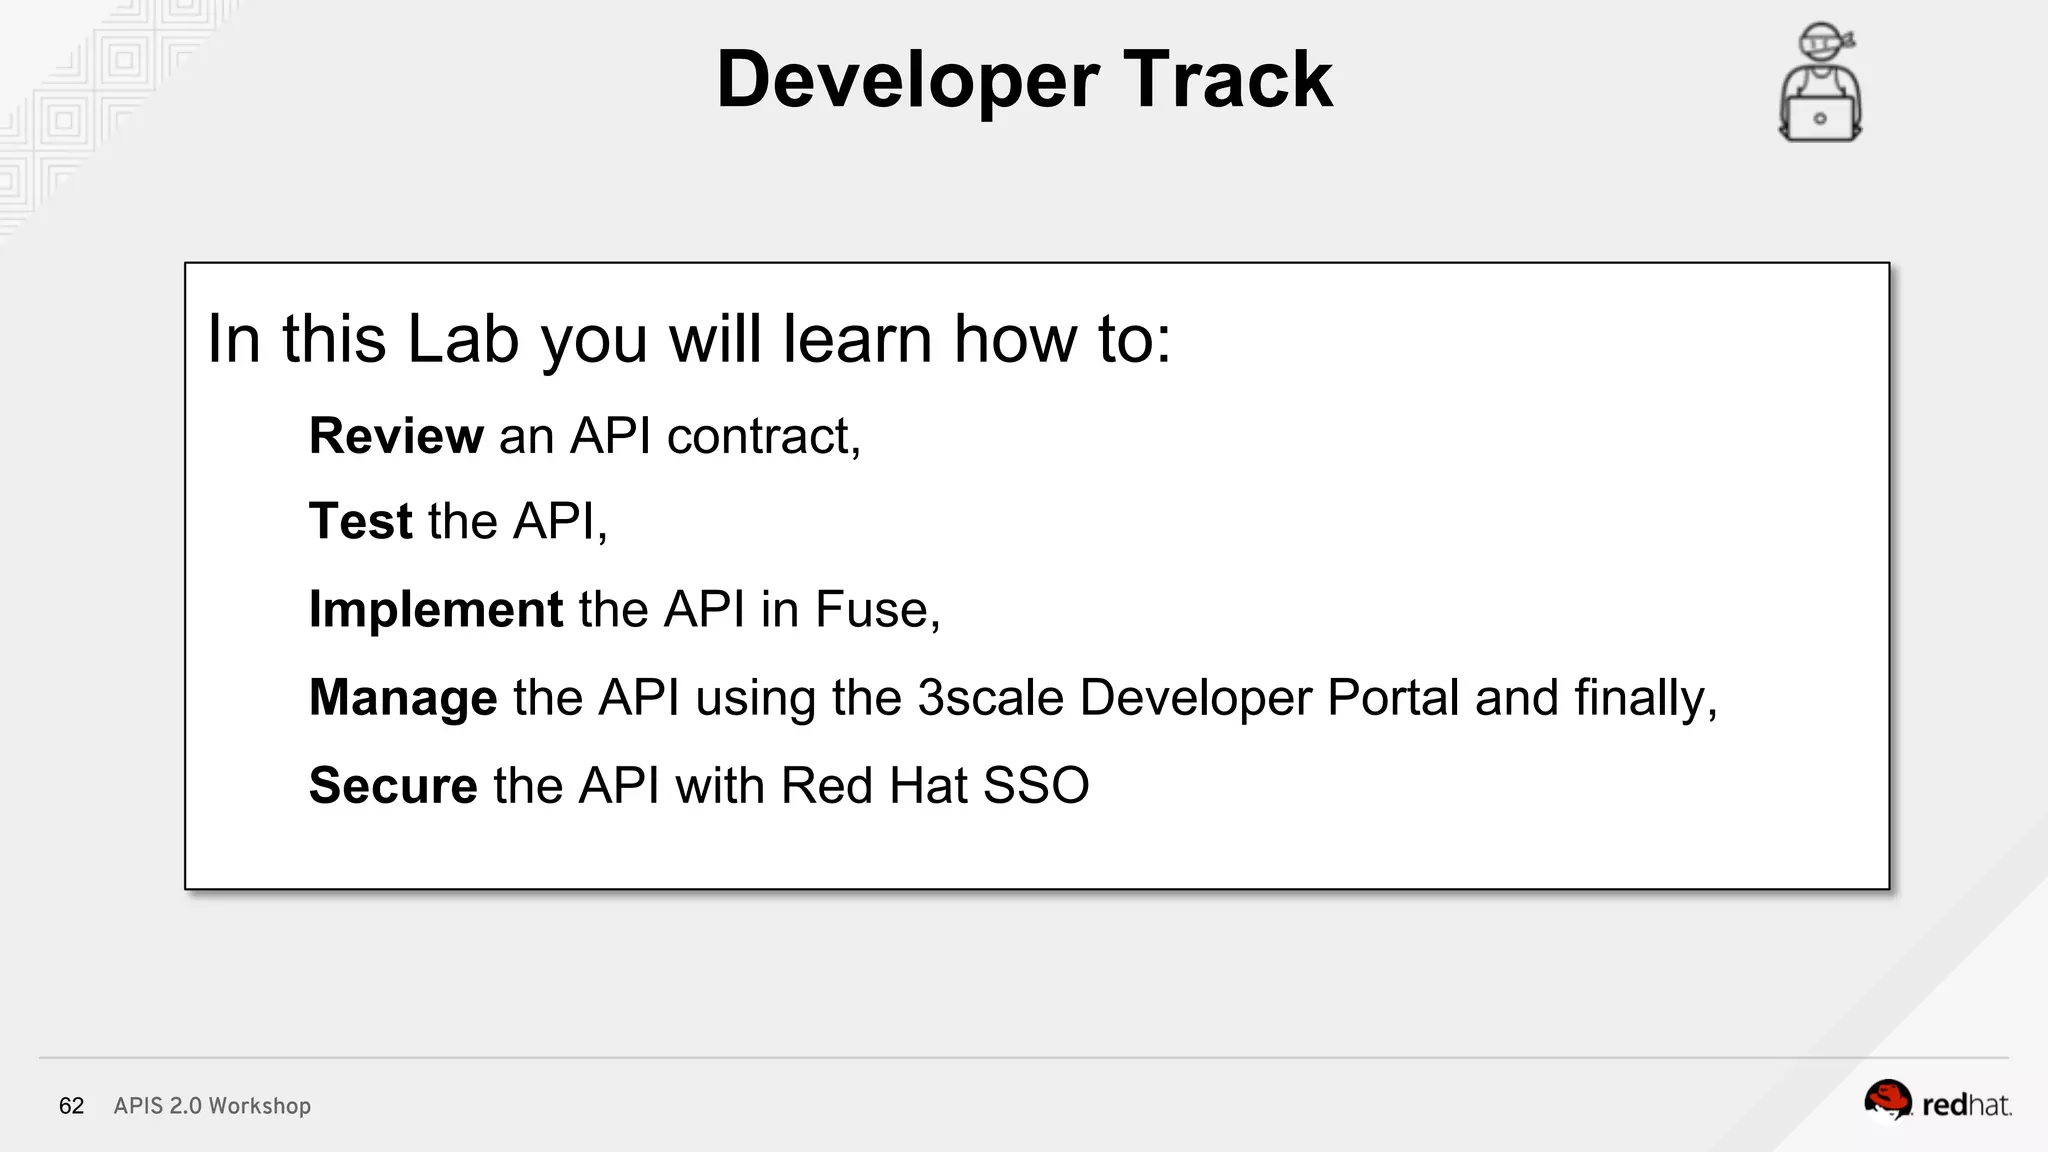Click the Developer Track title
This screenshot has height=1152, width=2048.
(1024, 80)
